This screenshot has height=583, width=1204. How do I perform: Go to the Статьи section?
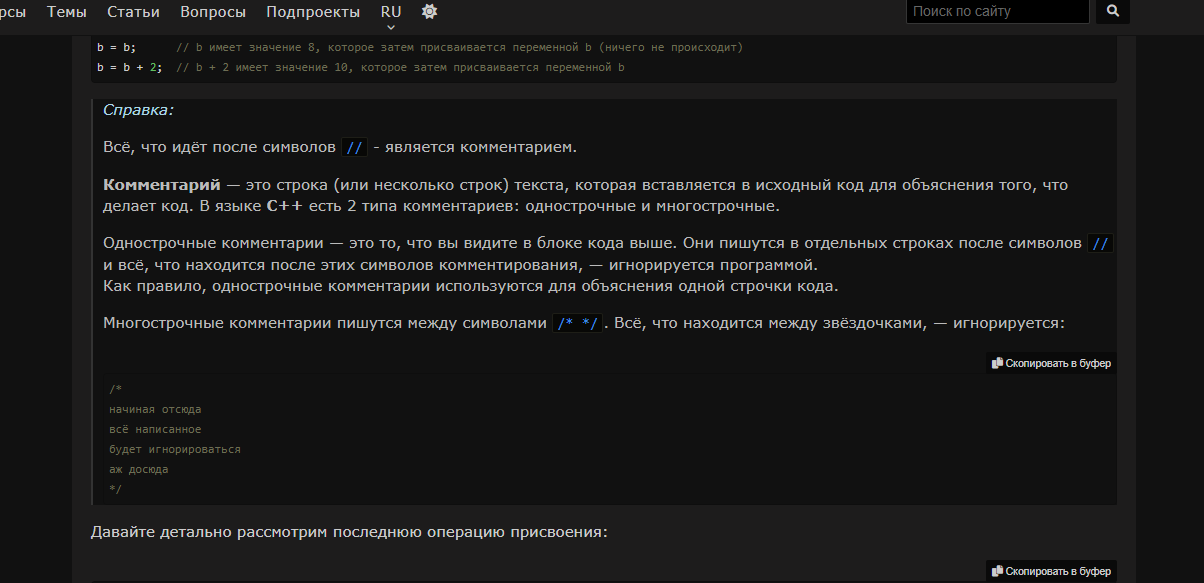pyautogui.click(x=133, y=12)
